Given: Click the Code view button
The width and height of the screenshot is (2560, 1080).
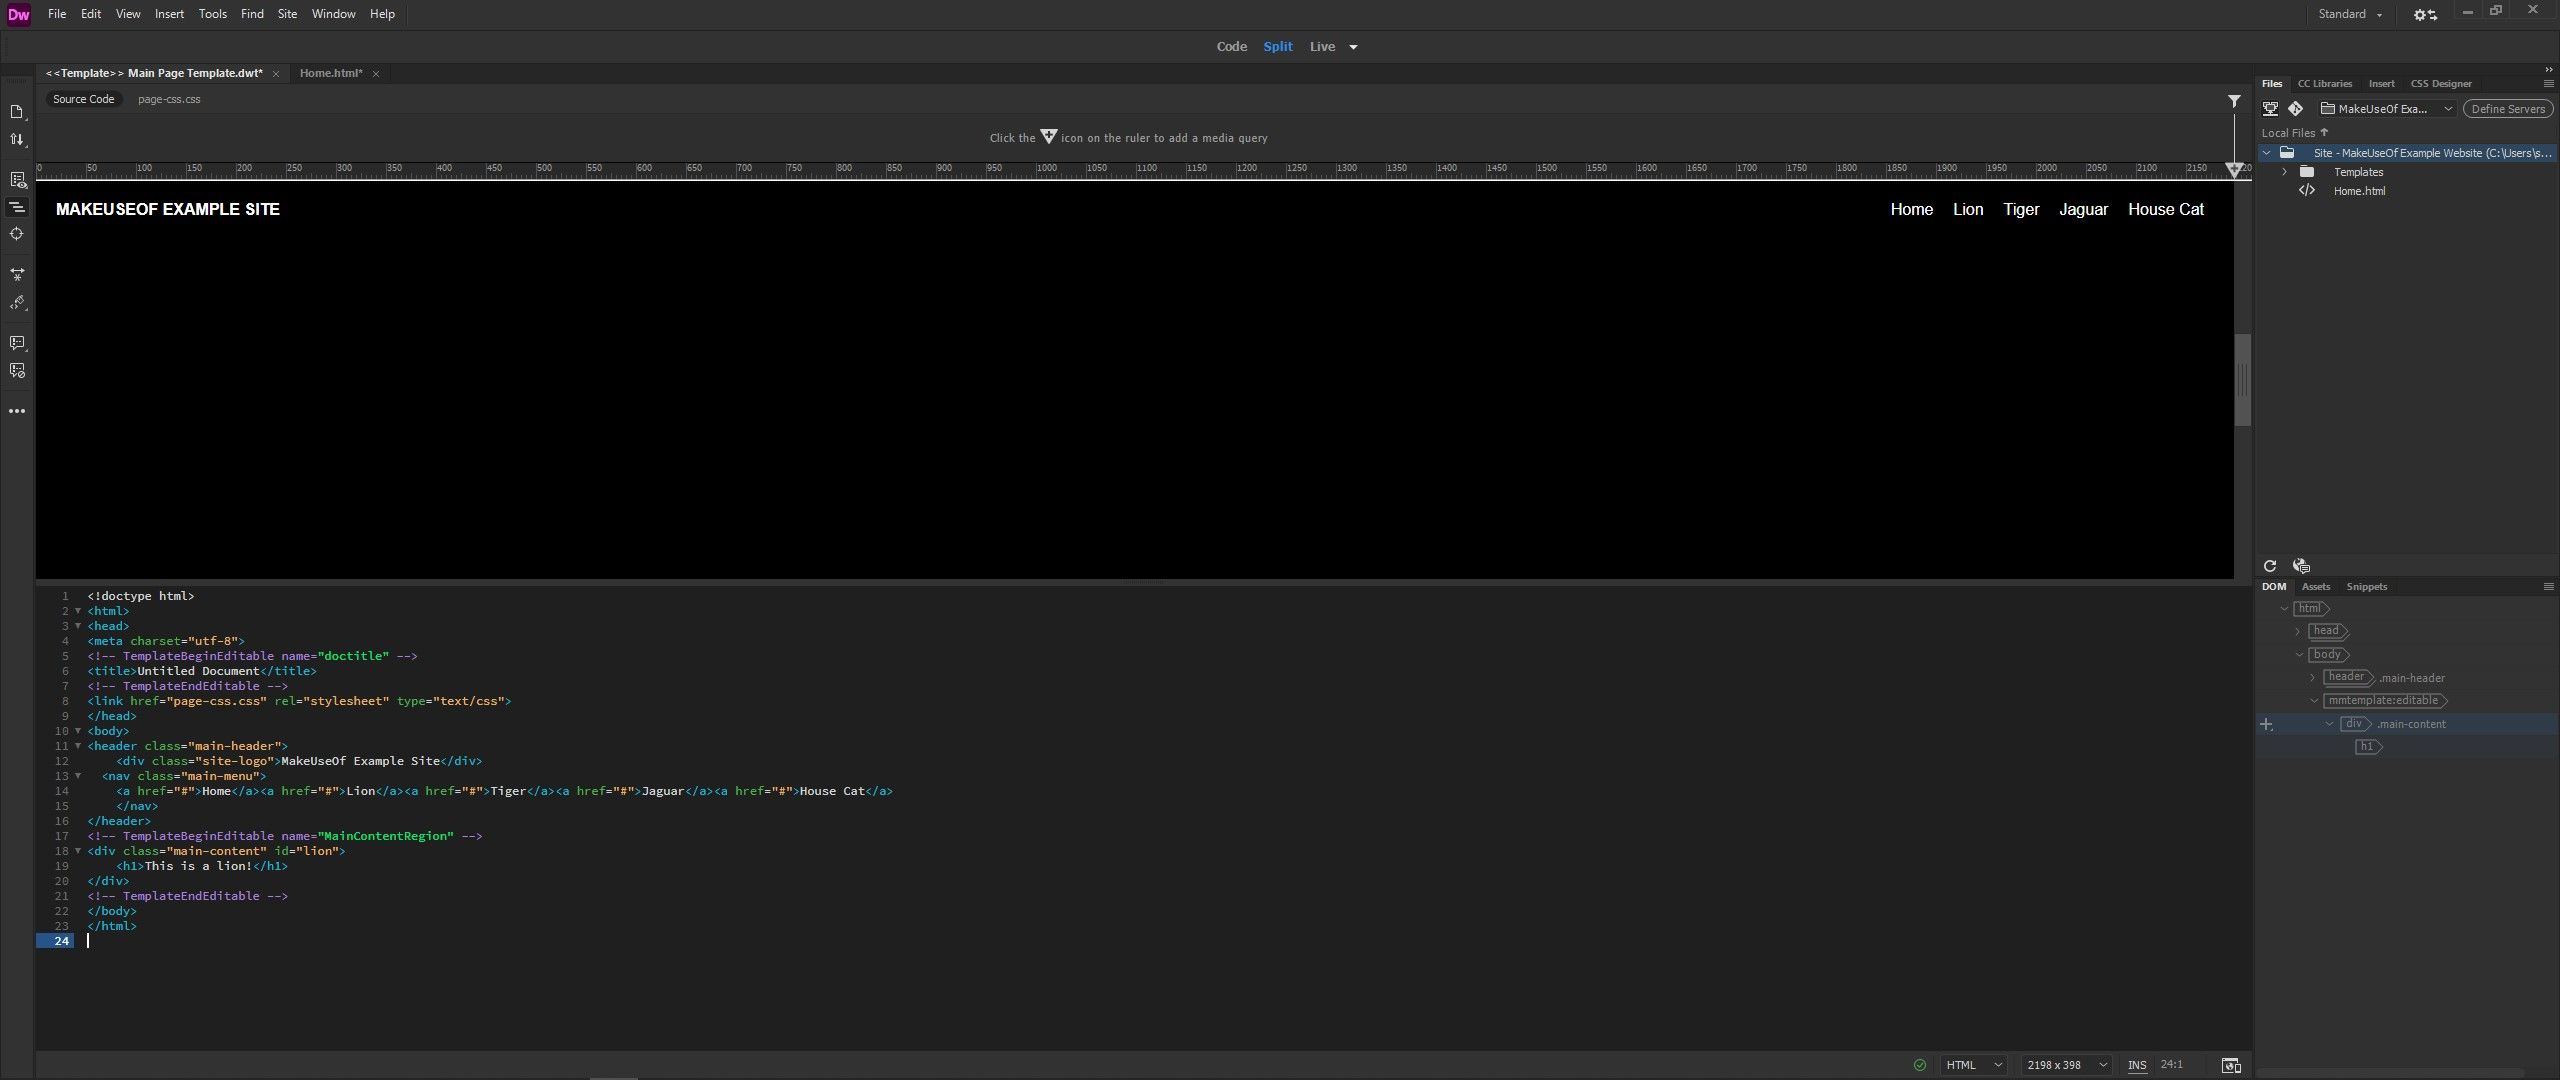Looking at the screenshot, I should pyautogui.click(x=1231, y=46).
